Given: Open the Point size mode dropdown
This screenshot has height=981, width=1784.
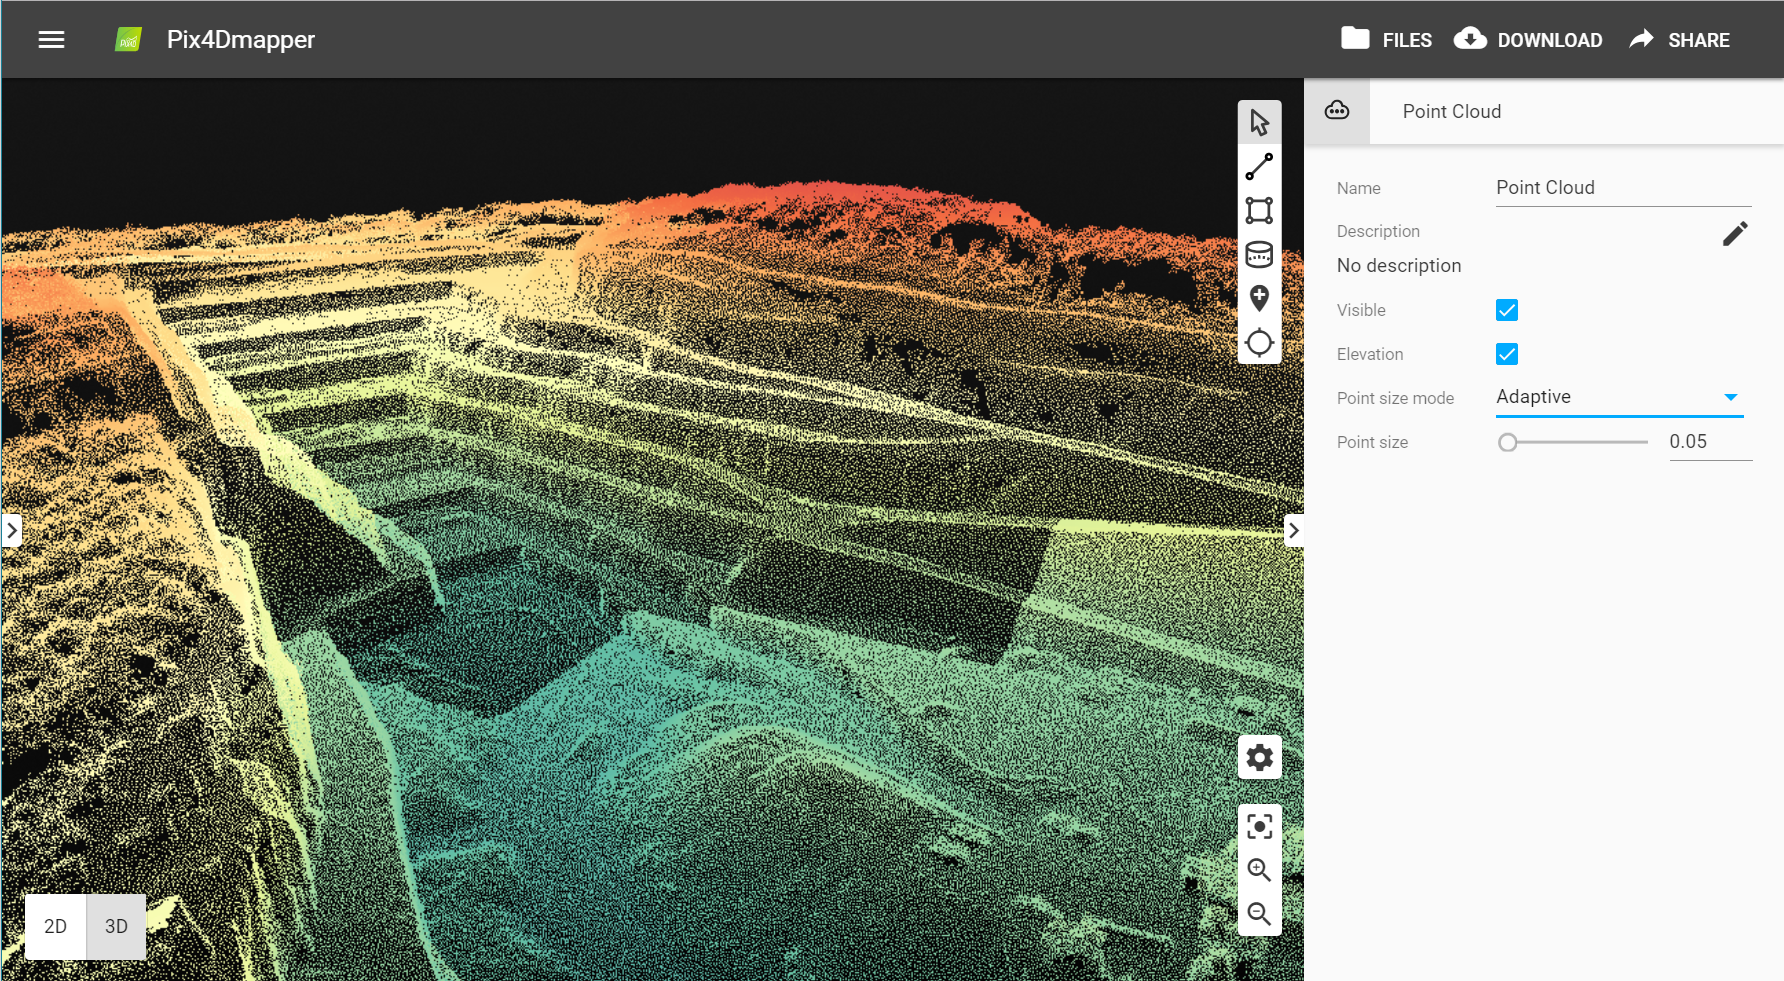Looking at the screenshot, I should coord(1618,397).
